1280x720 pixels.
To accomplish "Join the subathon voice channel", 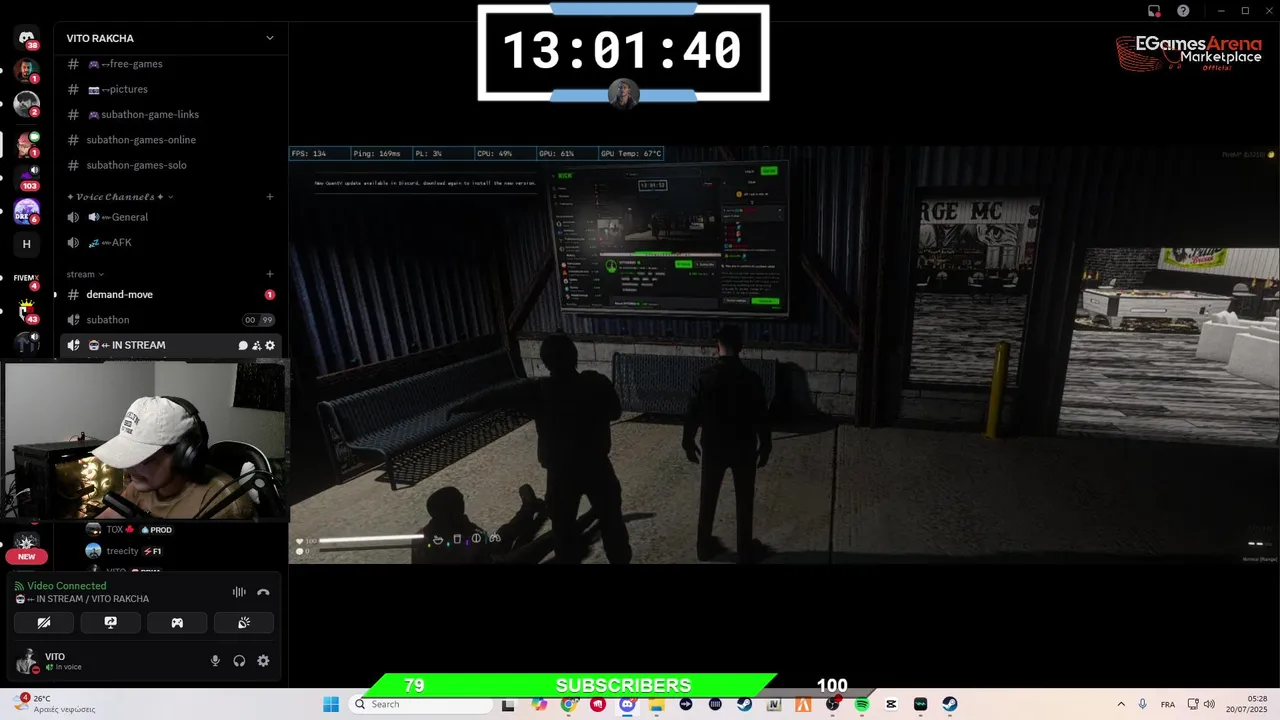I will click(170, 320).
